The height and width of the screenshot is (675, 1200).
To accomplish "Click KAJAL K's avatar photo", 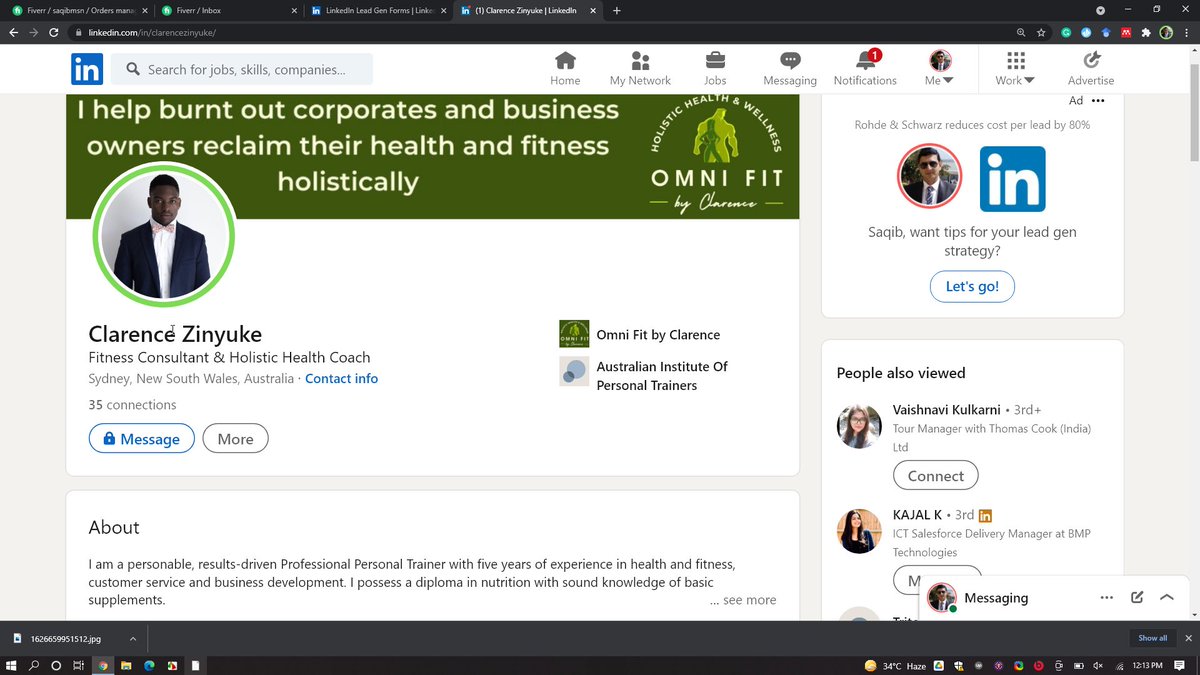I will 858,531.
